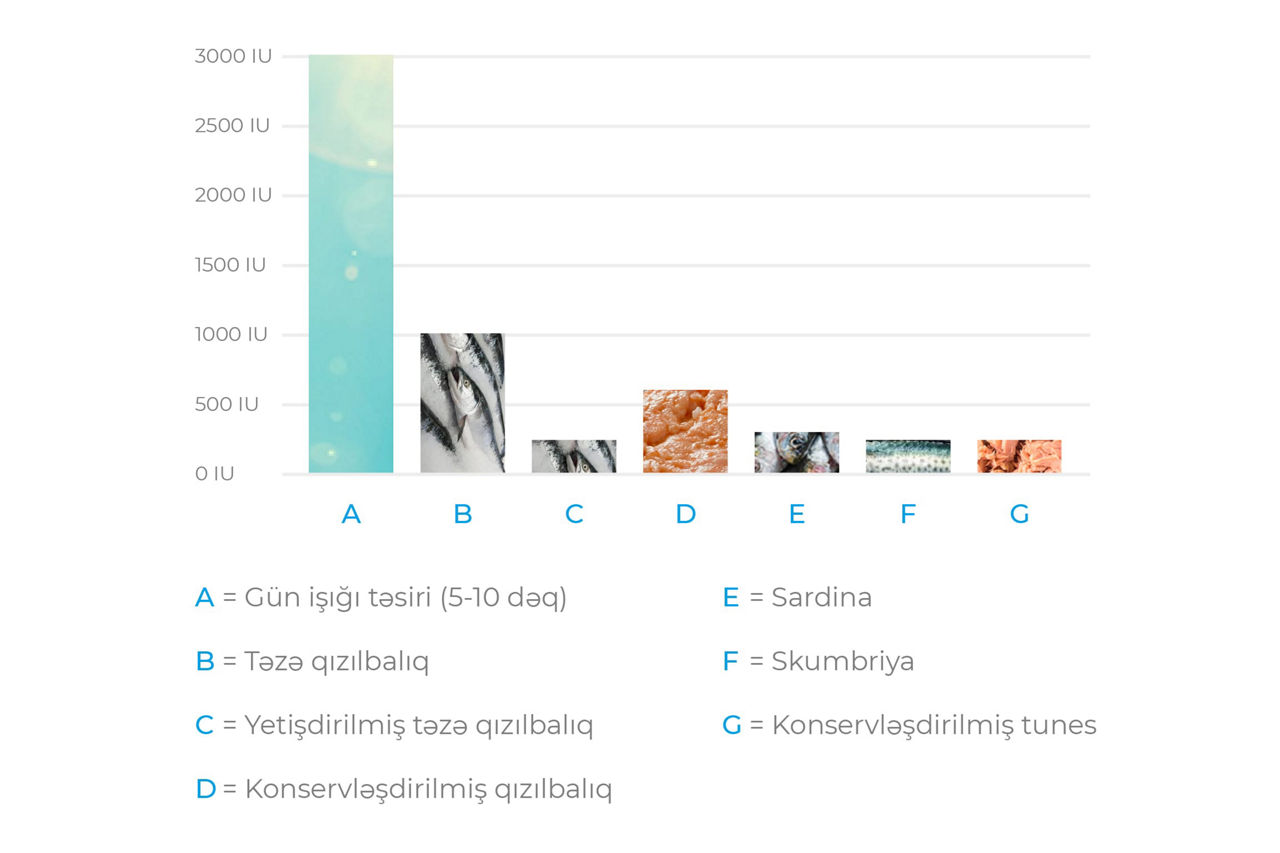
Task: Click legend text Yetişdirilmiş təzə qızılbalıq
Action: pyautogui.click(x=394, y=726)
